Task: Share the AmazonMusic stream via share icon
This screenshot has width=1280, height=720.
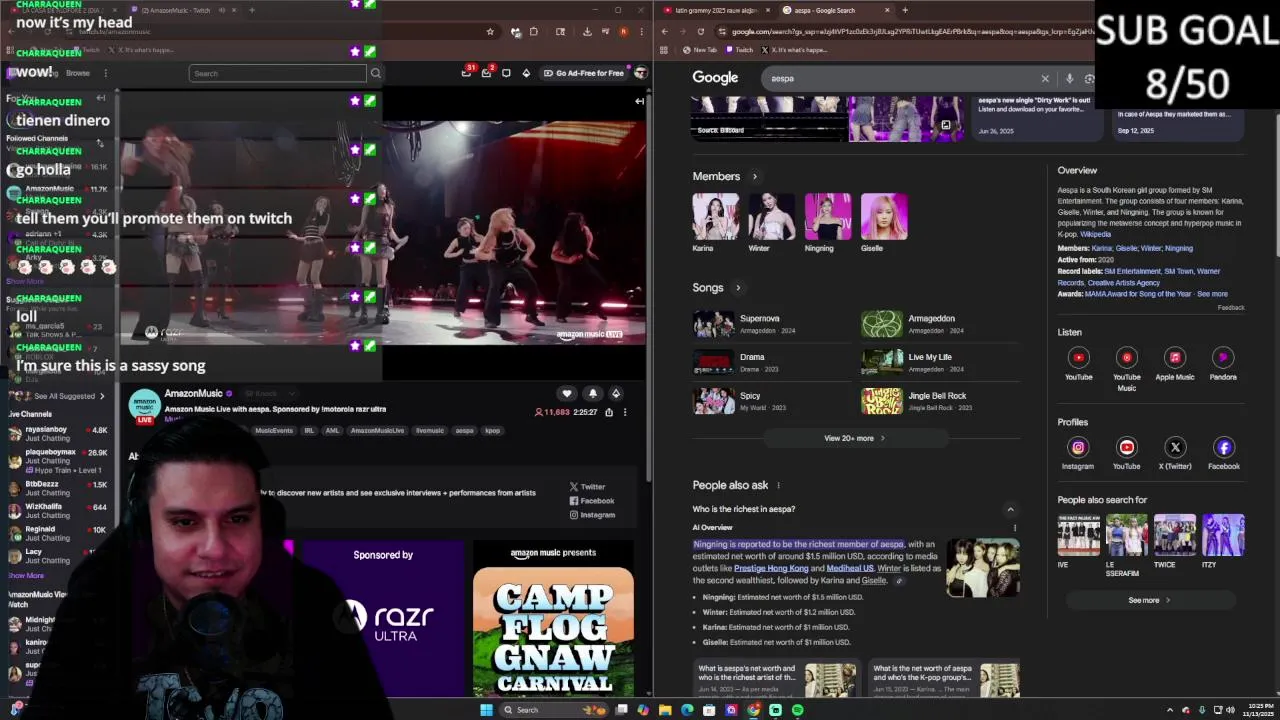Action: 609,412
